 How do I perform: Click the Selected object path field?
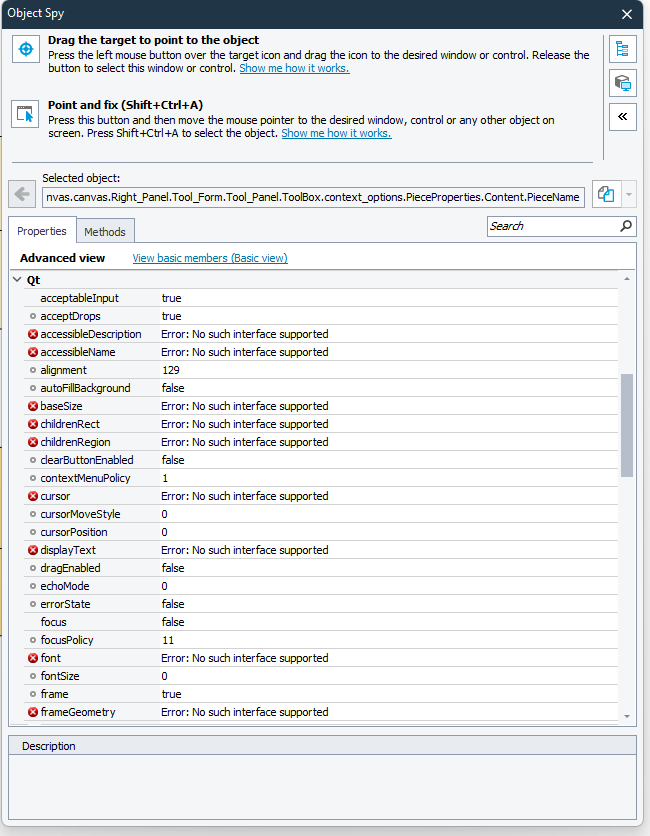pyautogui.click(x=313, y=197)
